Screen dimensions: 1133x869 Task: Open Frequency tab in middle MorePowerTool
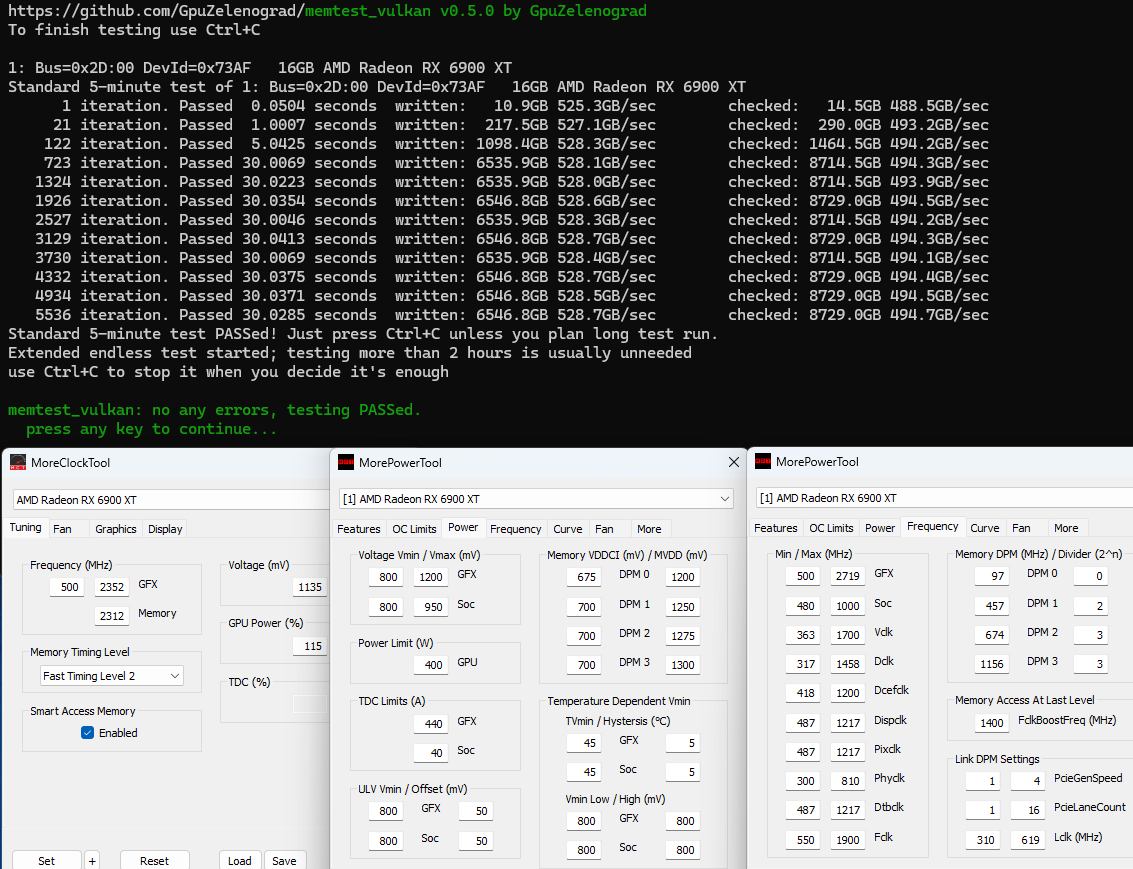point(515,529)
